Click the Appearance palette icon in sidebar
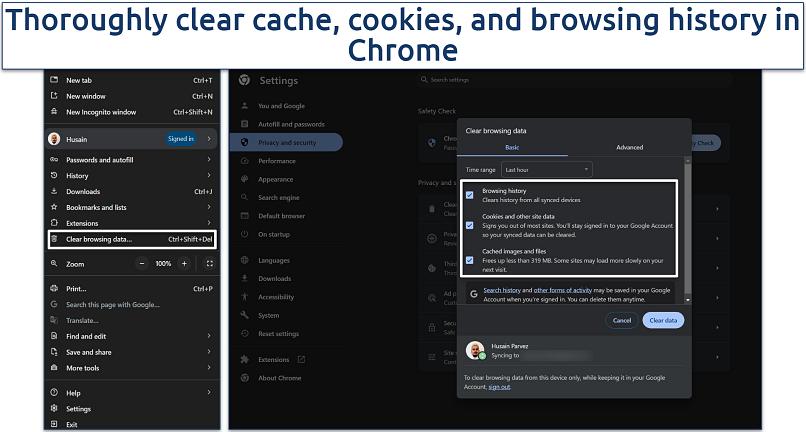This screenshot has height=432, width=806. pyautogui.click(x=245, y=179)
